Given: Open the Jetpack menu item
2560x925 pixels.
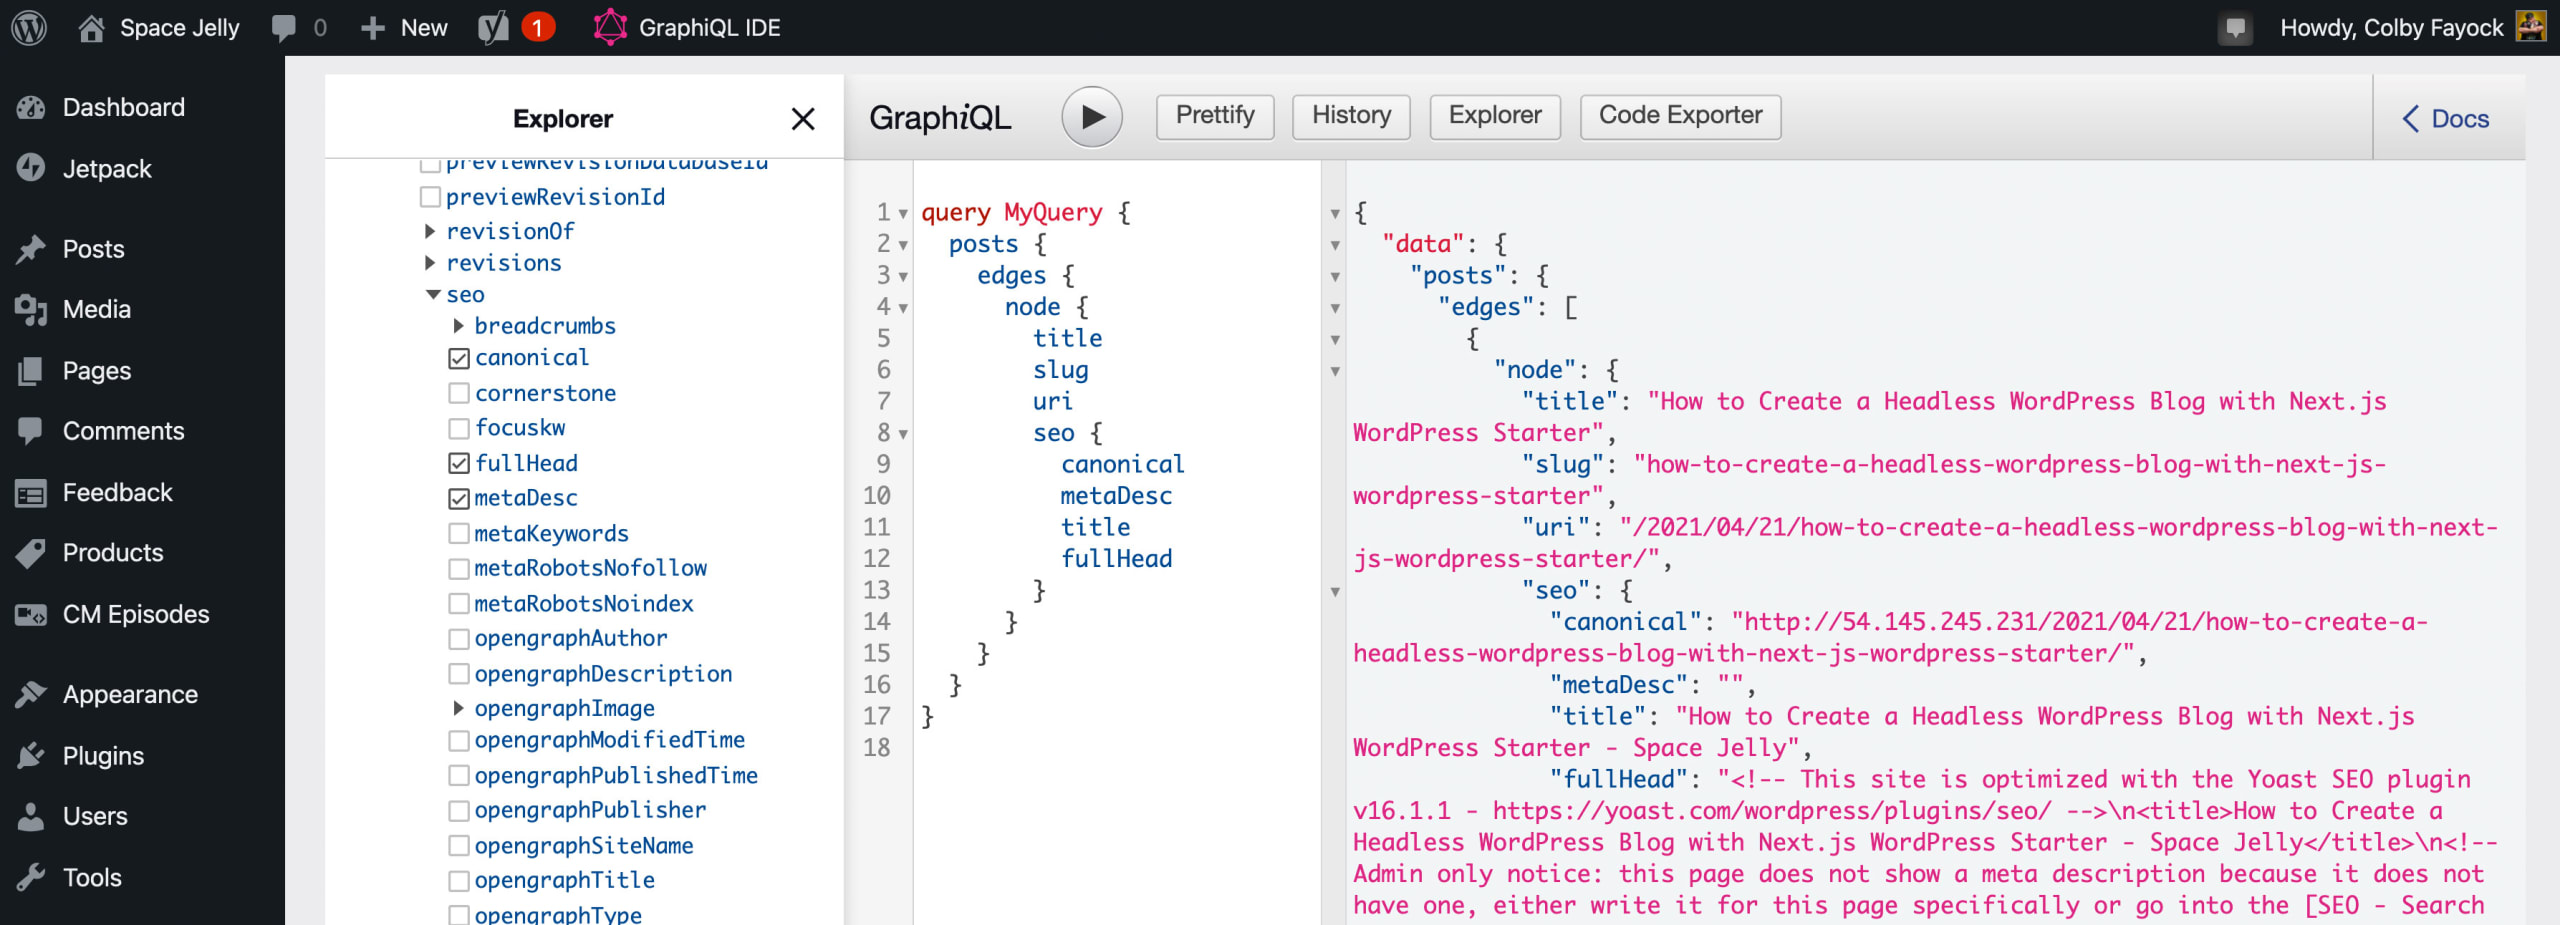Looking at the screenshot, I should pyautogui.click(x=107, y=168).
